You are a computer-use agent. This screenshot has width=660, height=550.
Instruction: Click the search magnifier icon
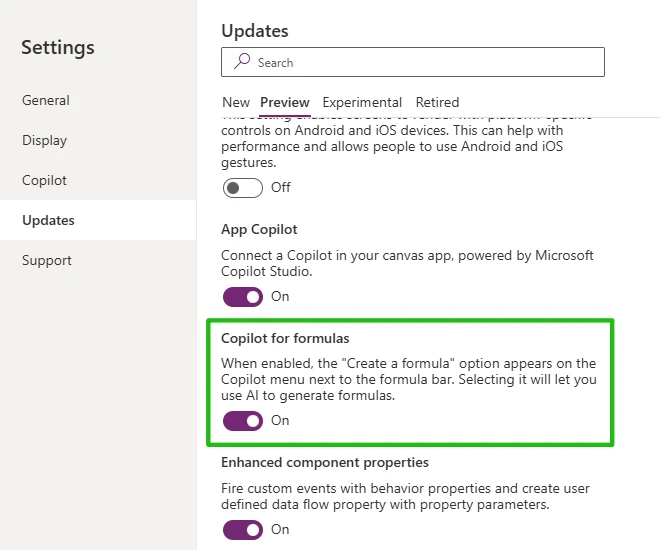point(242,62)
